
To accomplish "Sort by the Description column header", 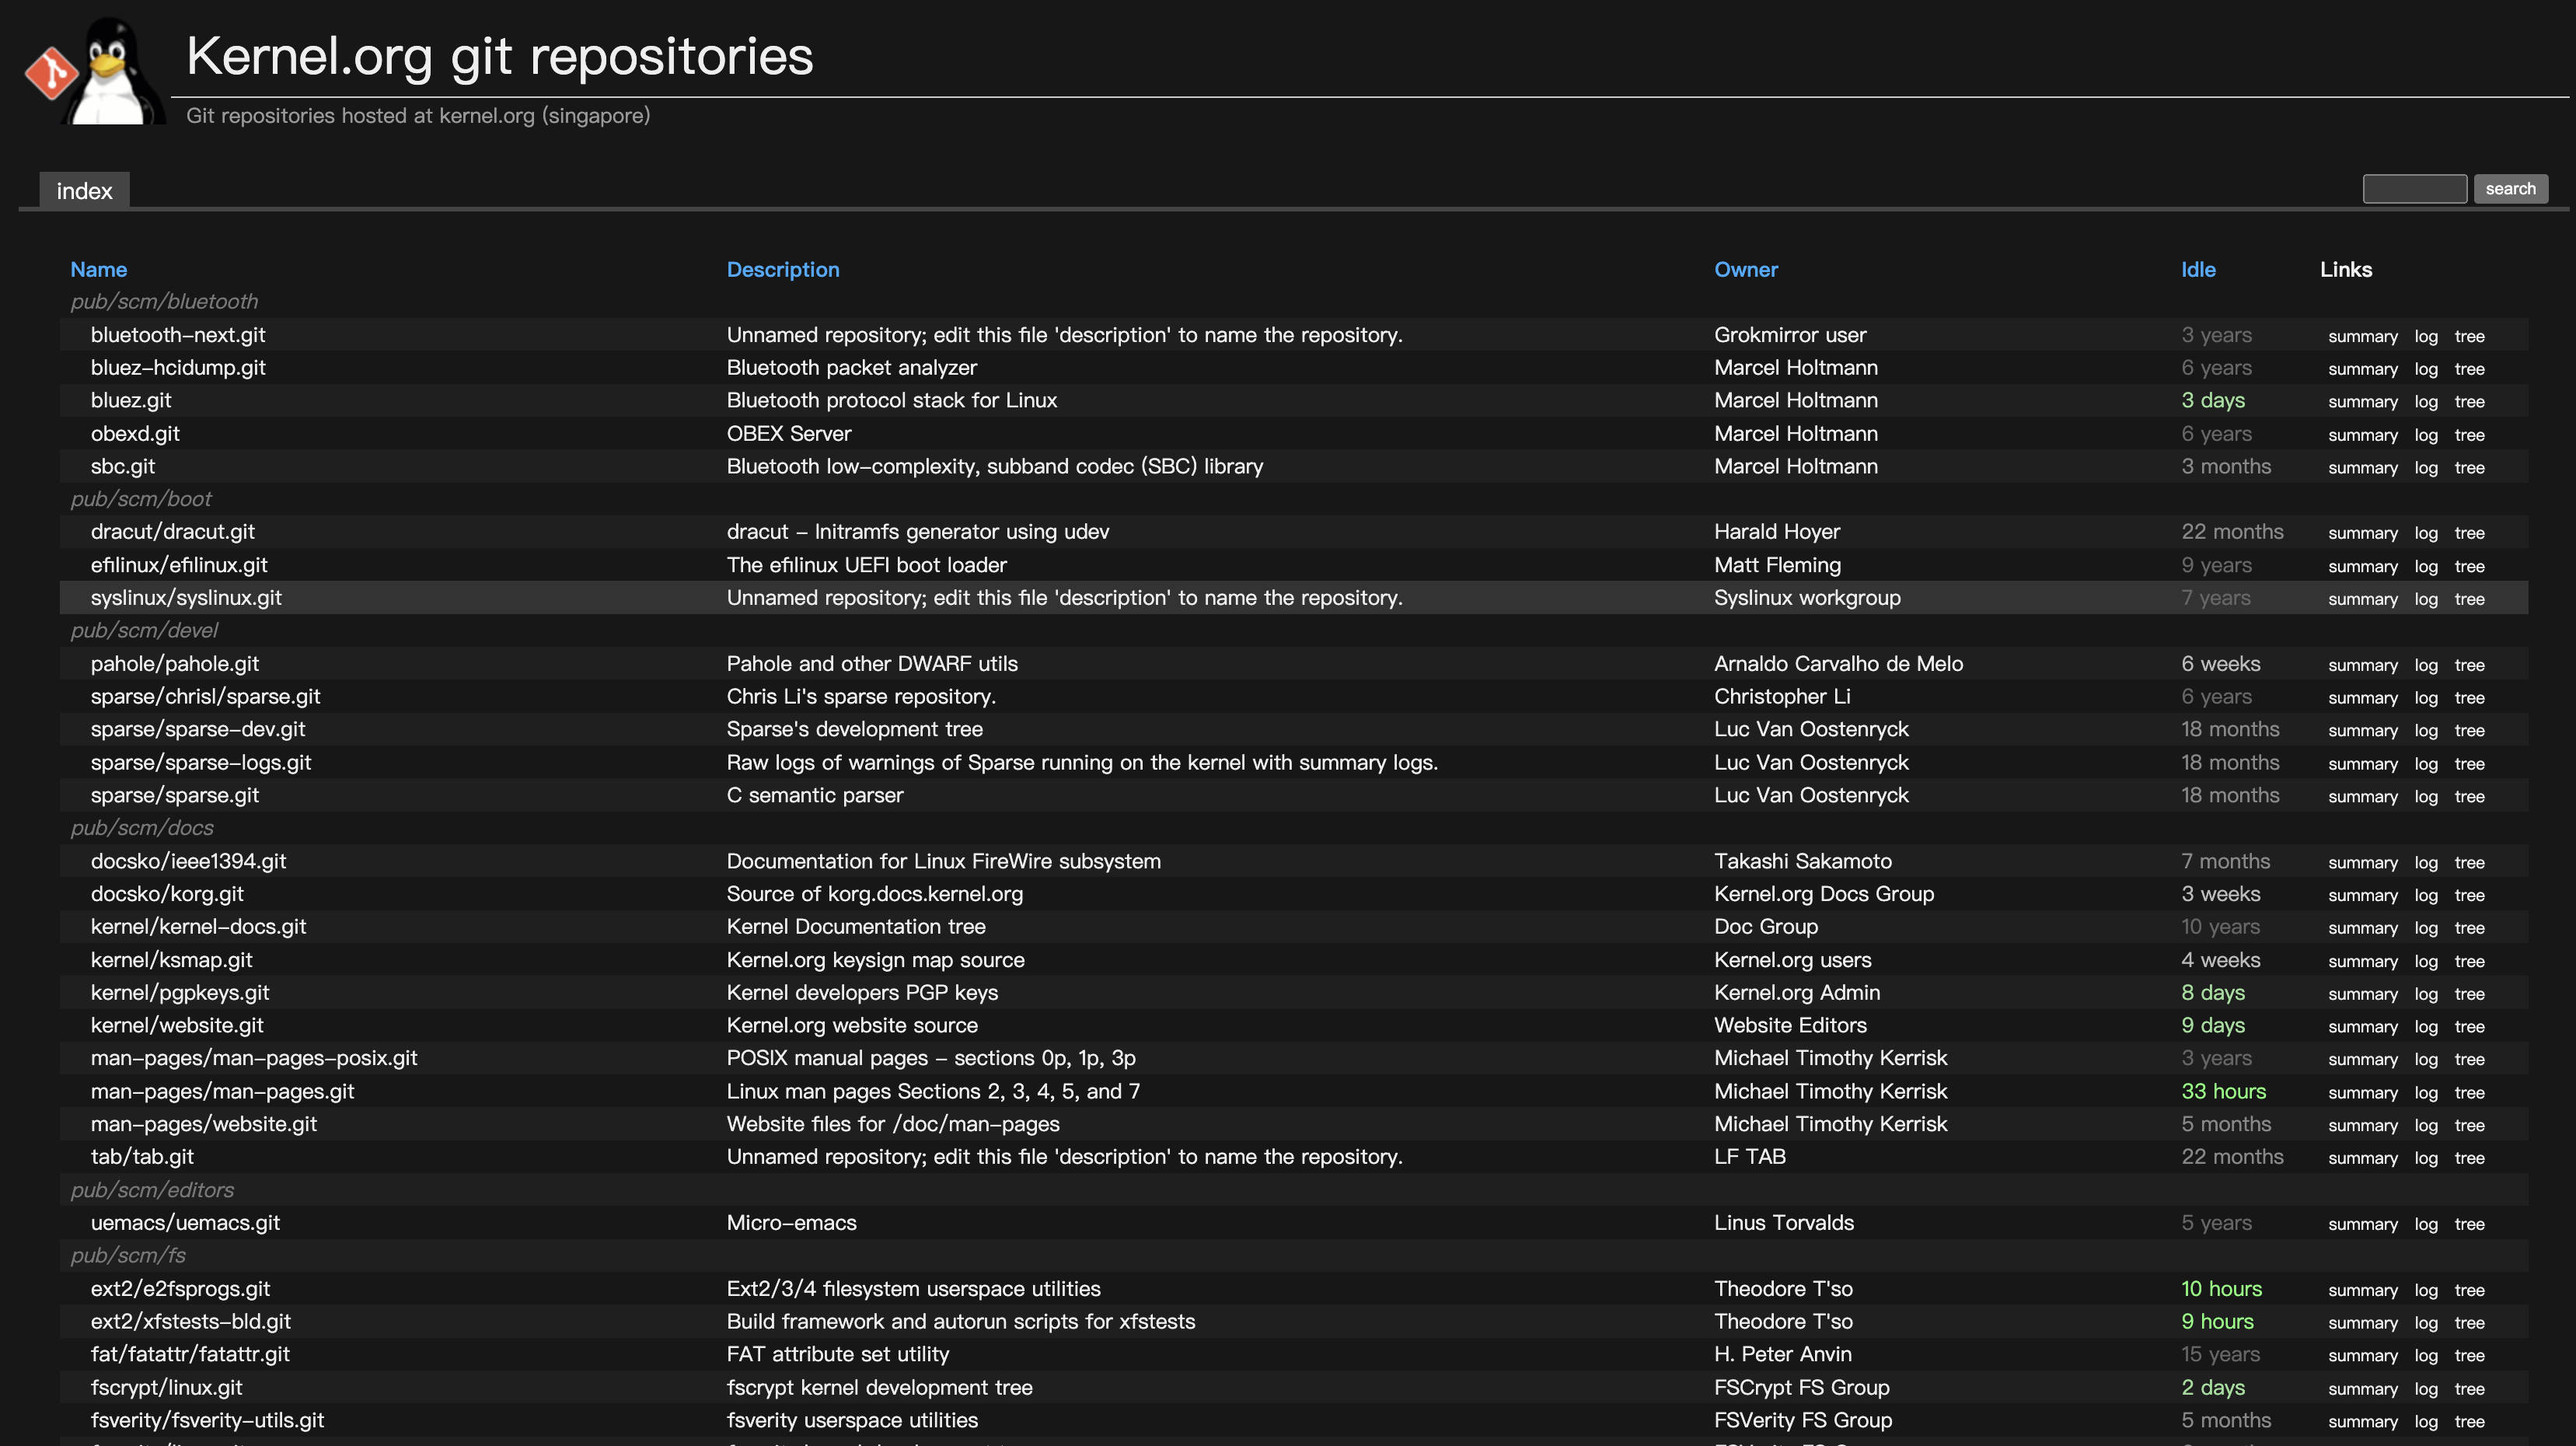I will (782, 270).
